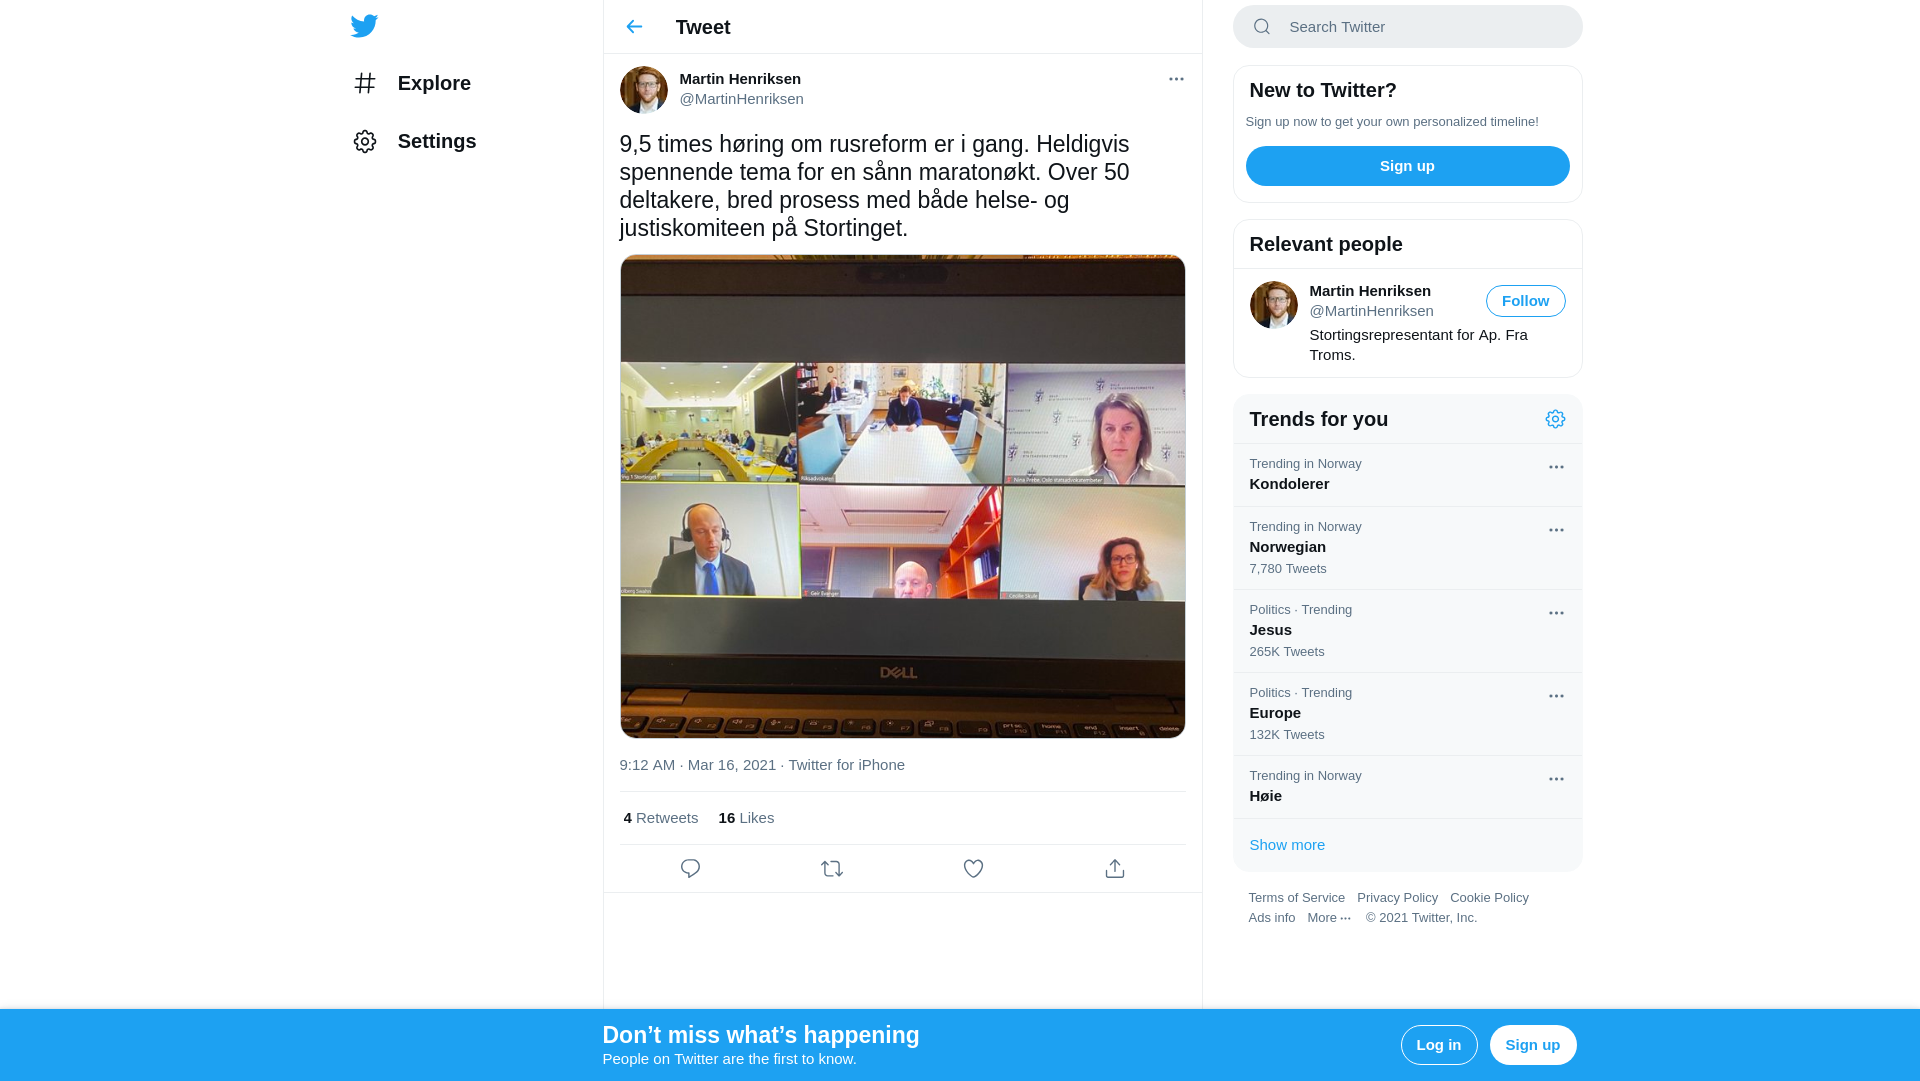This screenshot has height=1081, width=1920.
Task: Open the tweet's laptop photo
Action: click(x=902, y=496)
